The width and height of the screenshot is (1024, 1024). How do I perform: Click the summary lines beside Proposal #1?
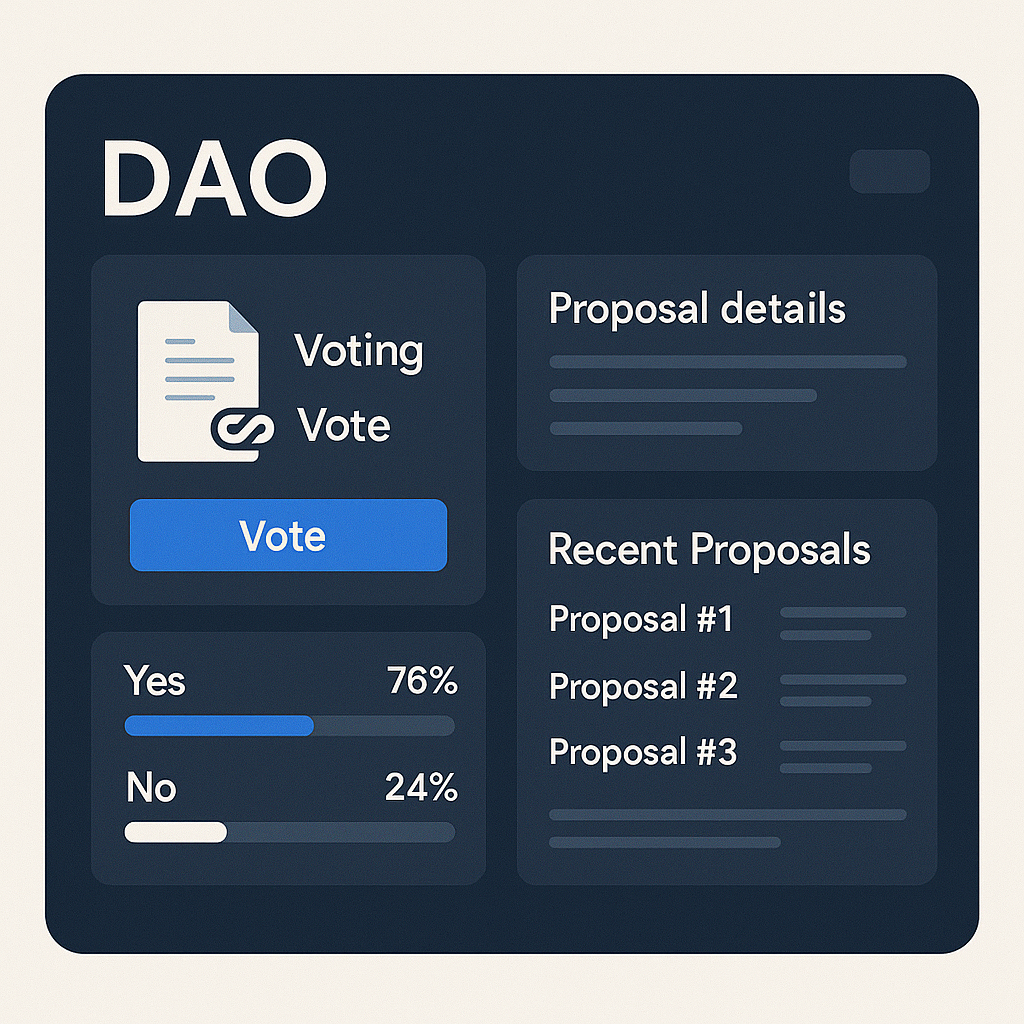pyautogui.click(x=842, y=623)
